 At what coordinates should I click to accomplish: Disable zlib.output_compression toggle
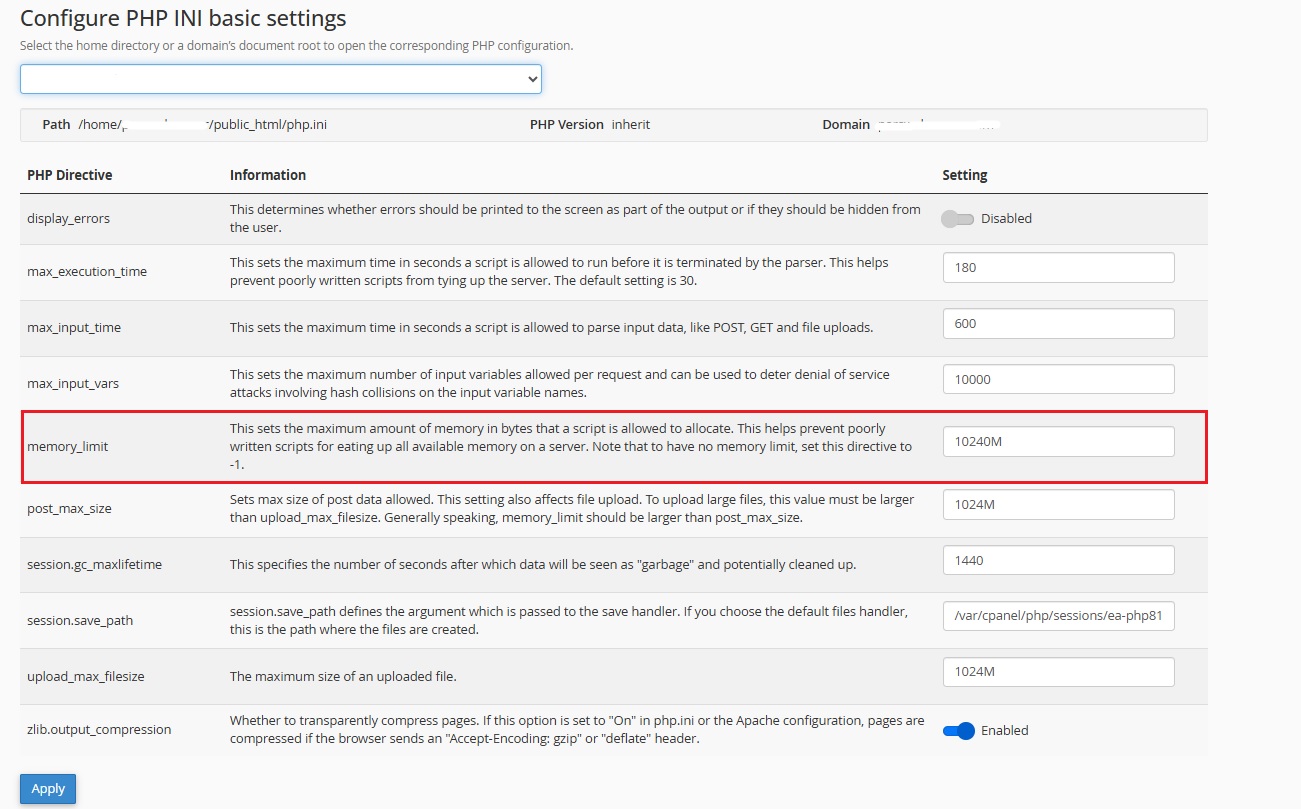[958, 730]
